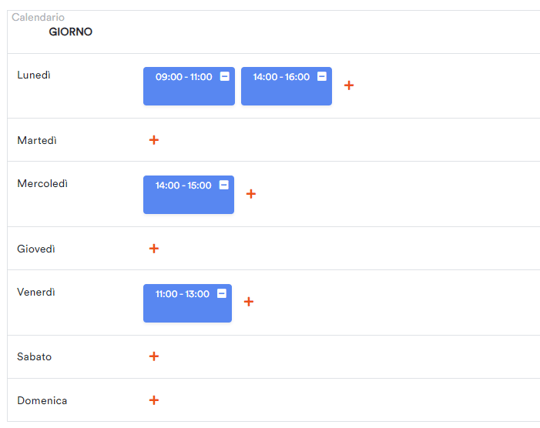Open the 14:00 - 15:00 Wednesday time block
540x428 pixels.
pos(189,195)
